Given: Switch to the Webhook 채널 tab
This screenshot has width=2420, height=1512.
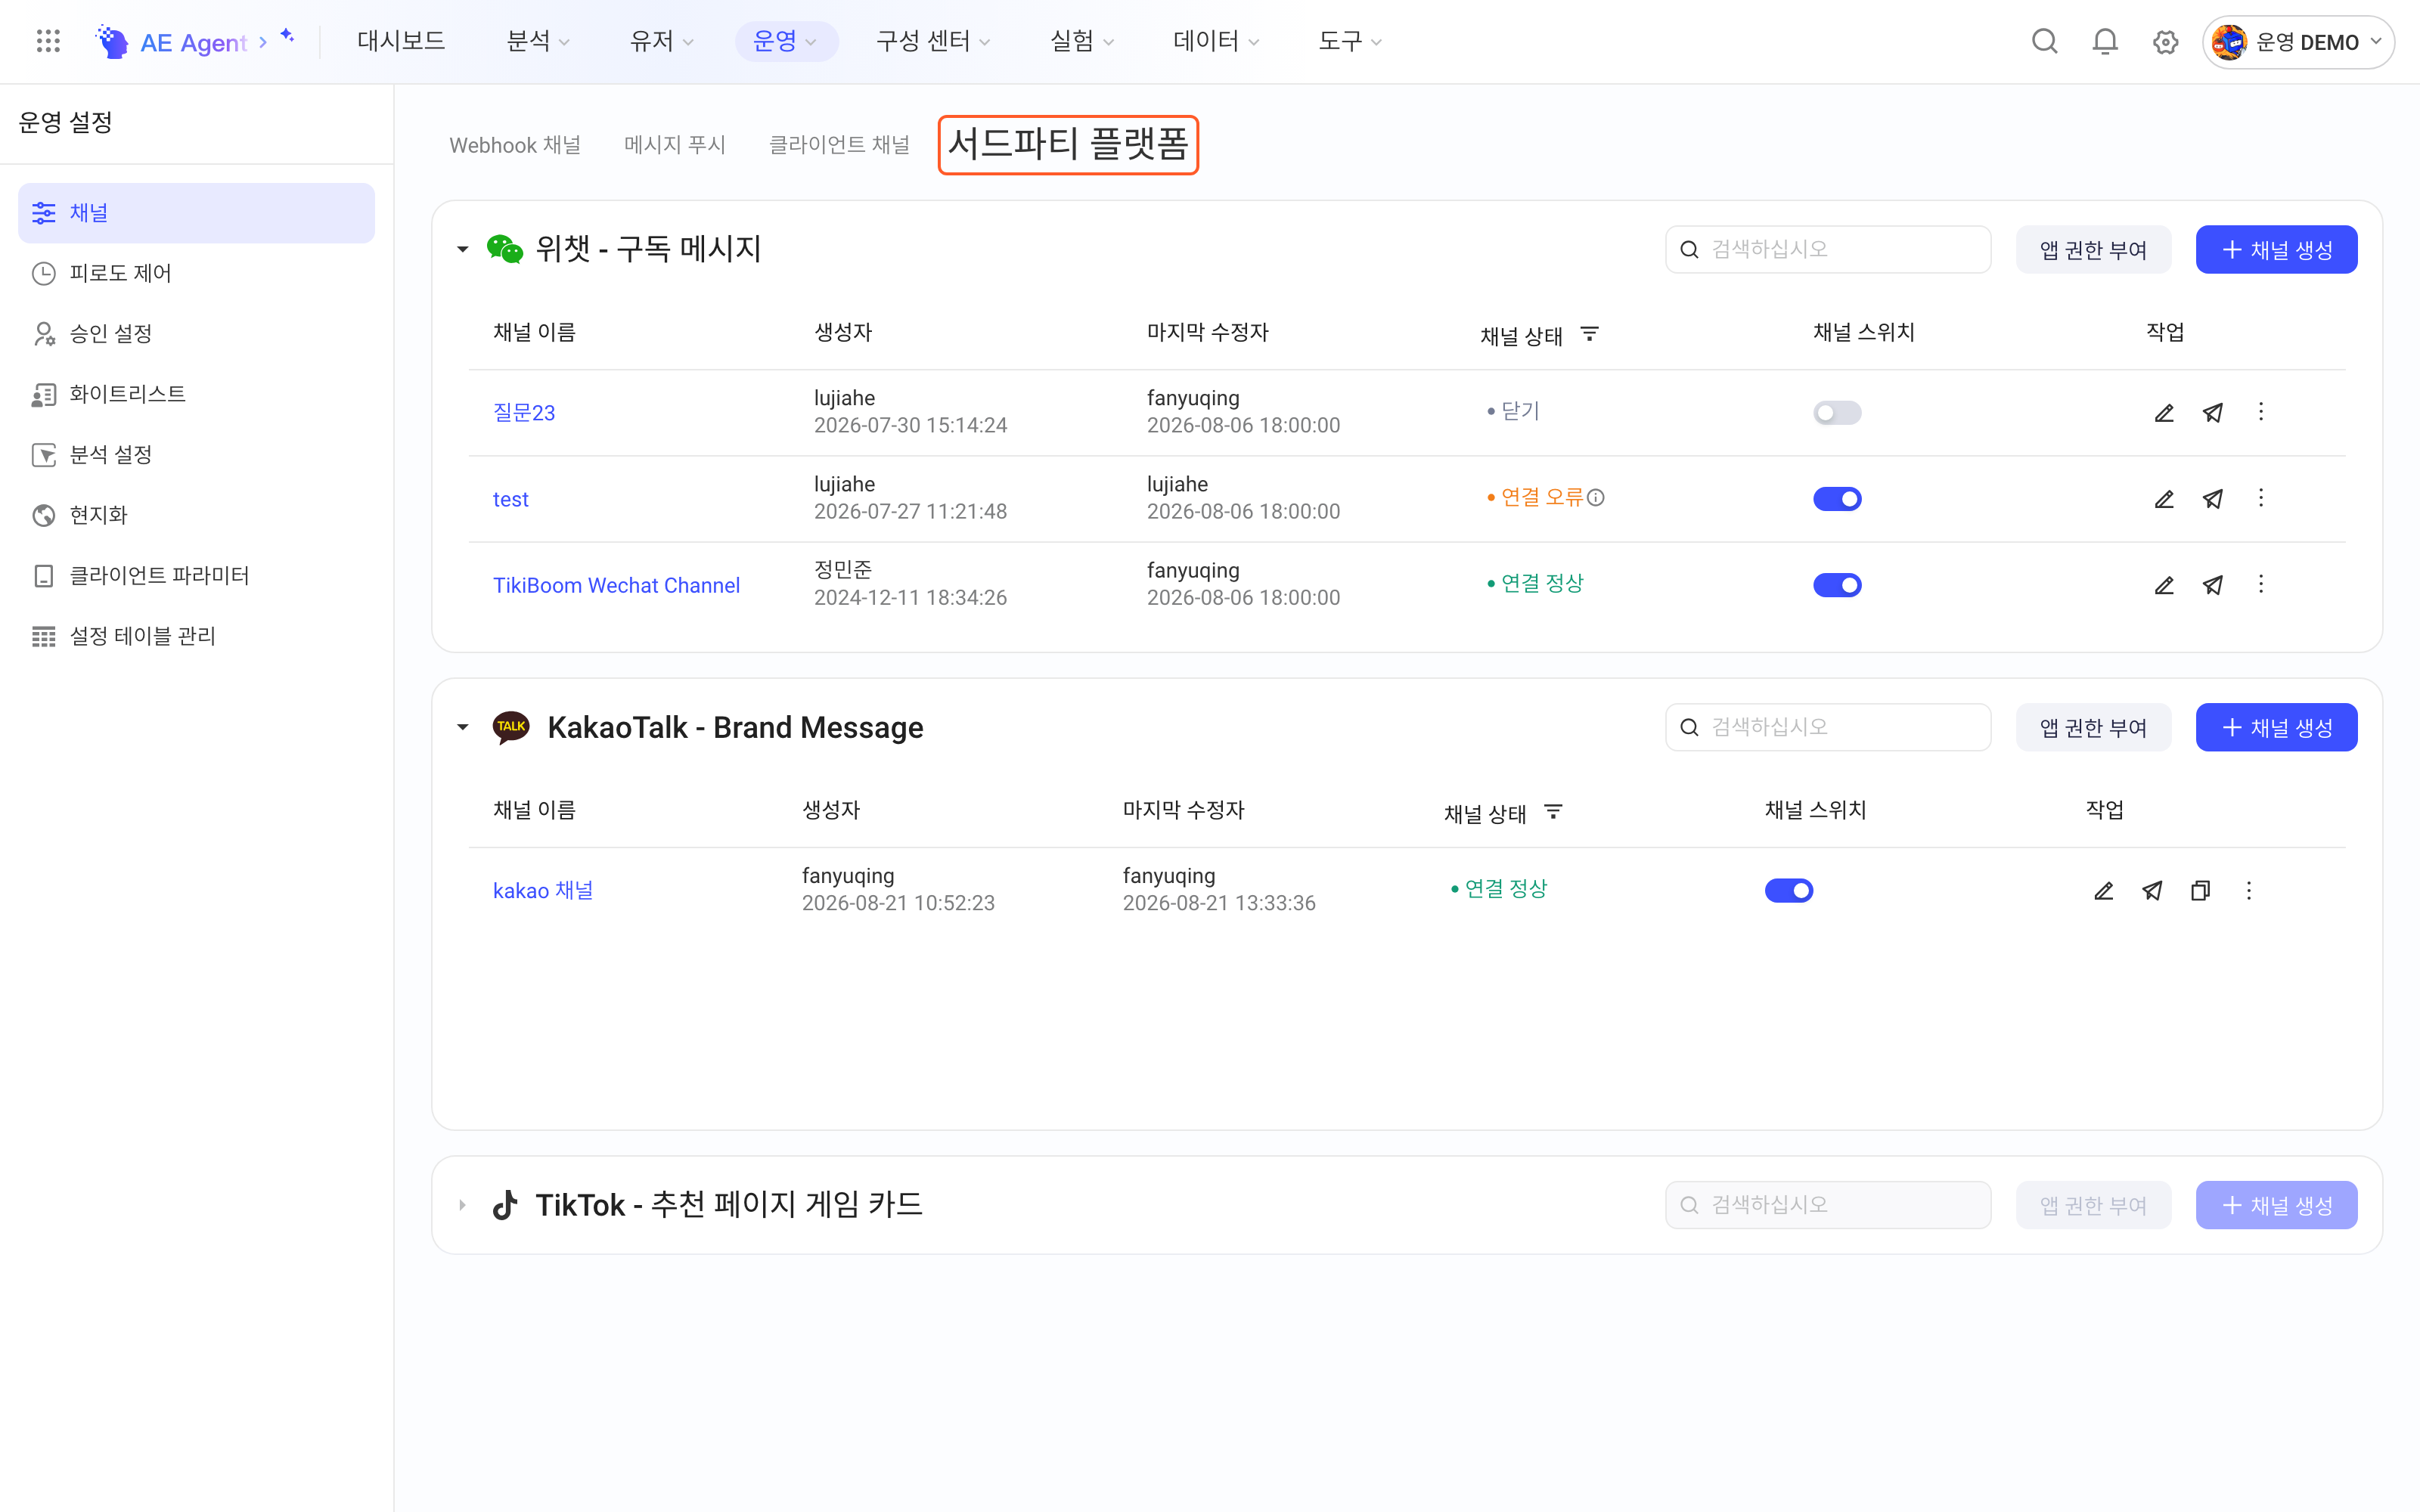Looking at the screenshot, I should click(515, 145).
